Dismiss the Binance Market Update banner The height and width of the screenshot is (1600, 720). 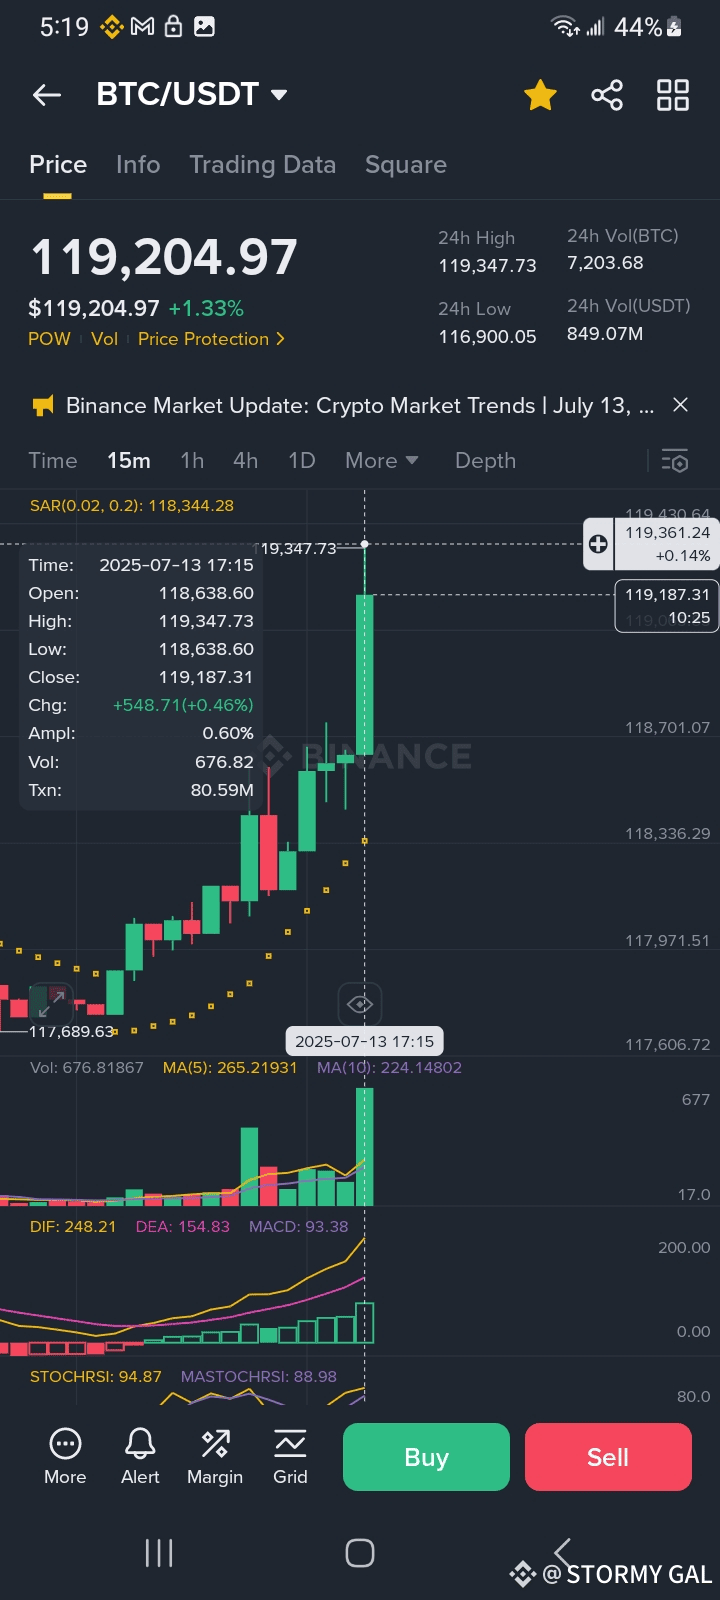[680, 405]
